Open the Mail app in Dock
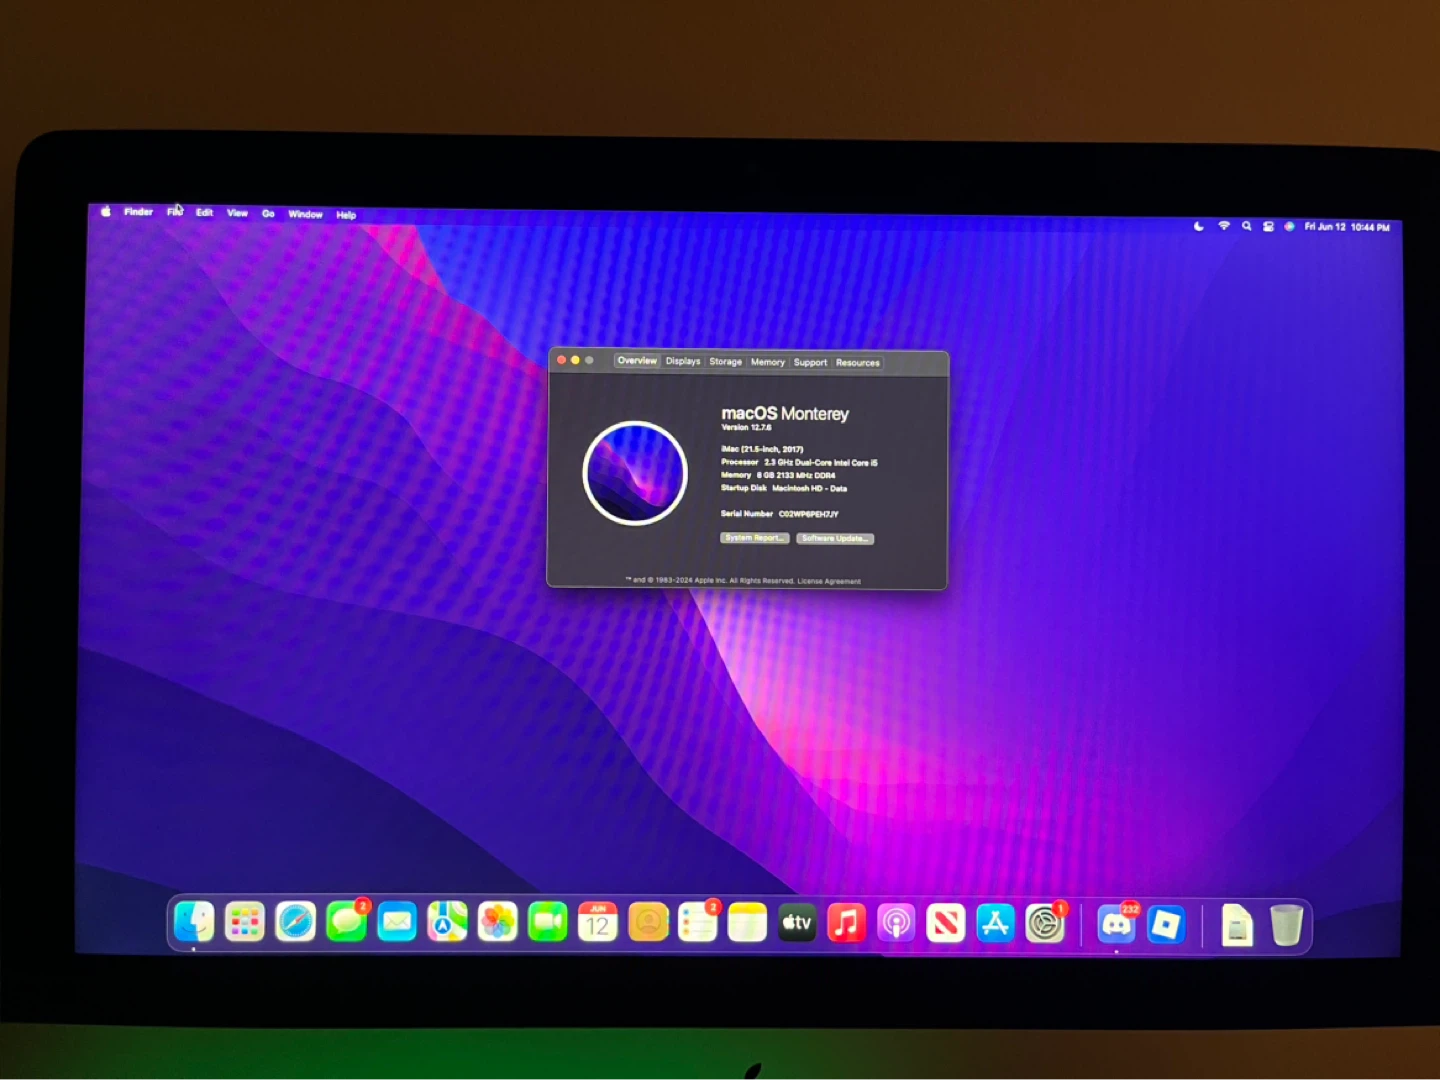The width and height of the screenshot is (1440, 1080). 397,922
